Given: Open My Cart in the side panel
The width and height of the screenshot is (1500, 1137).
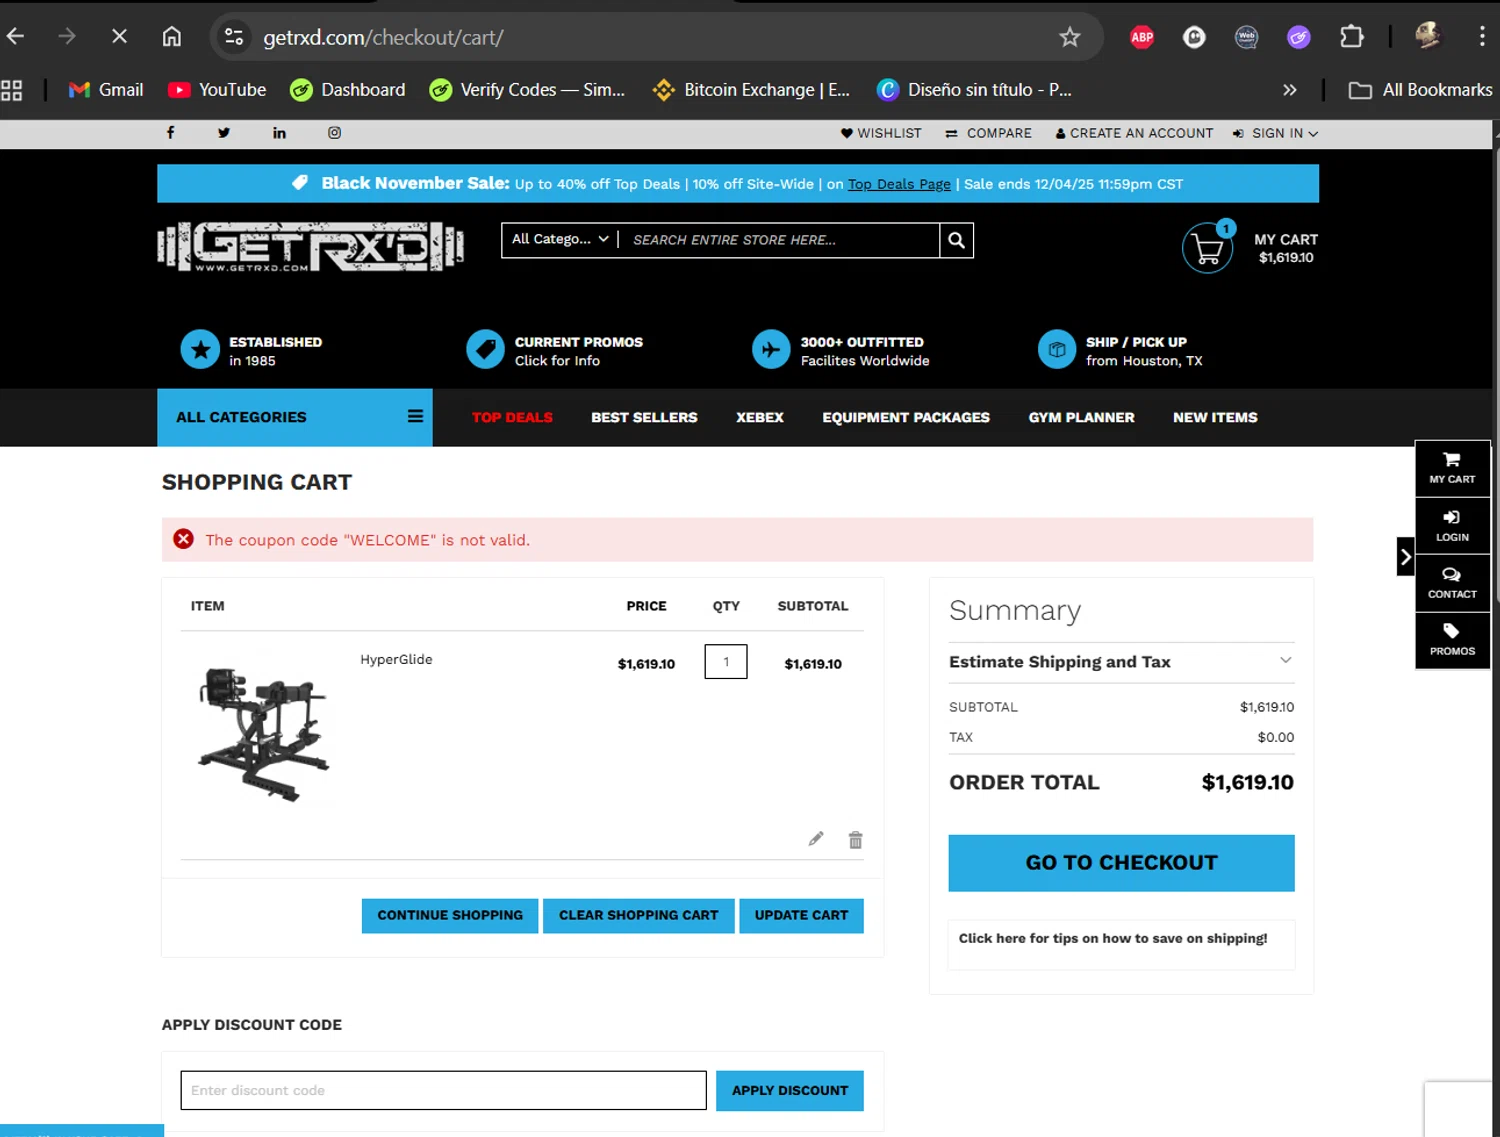Looking at the screenshot, I should (x=1452, y=468).
